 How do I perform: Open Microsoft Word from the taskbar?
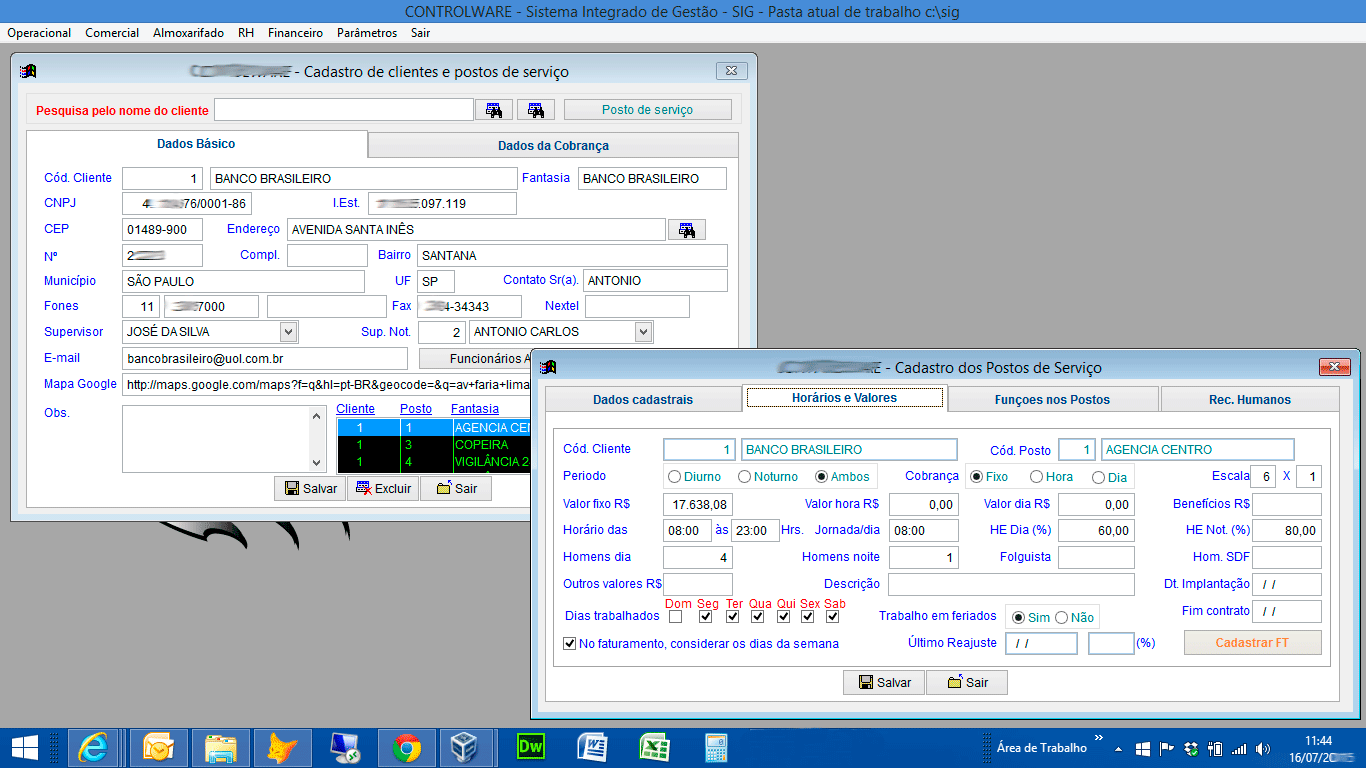pos(592,747)
